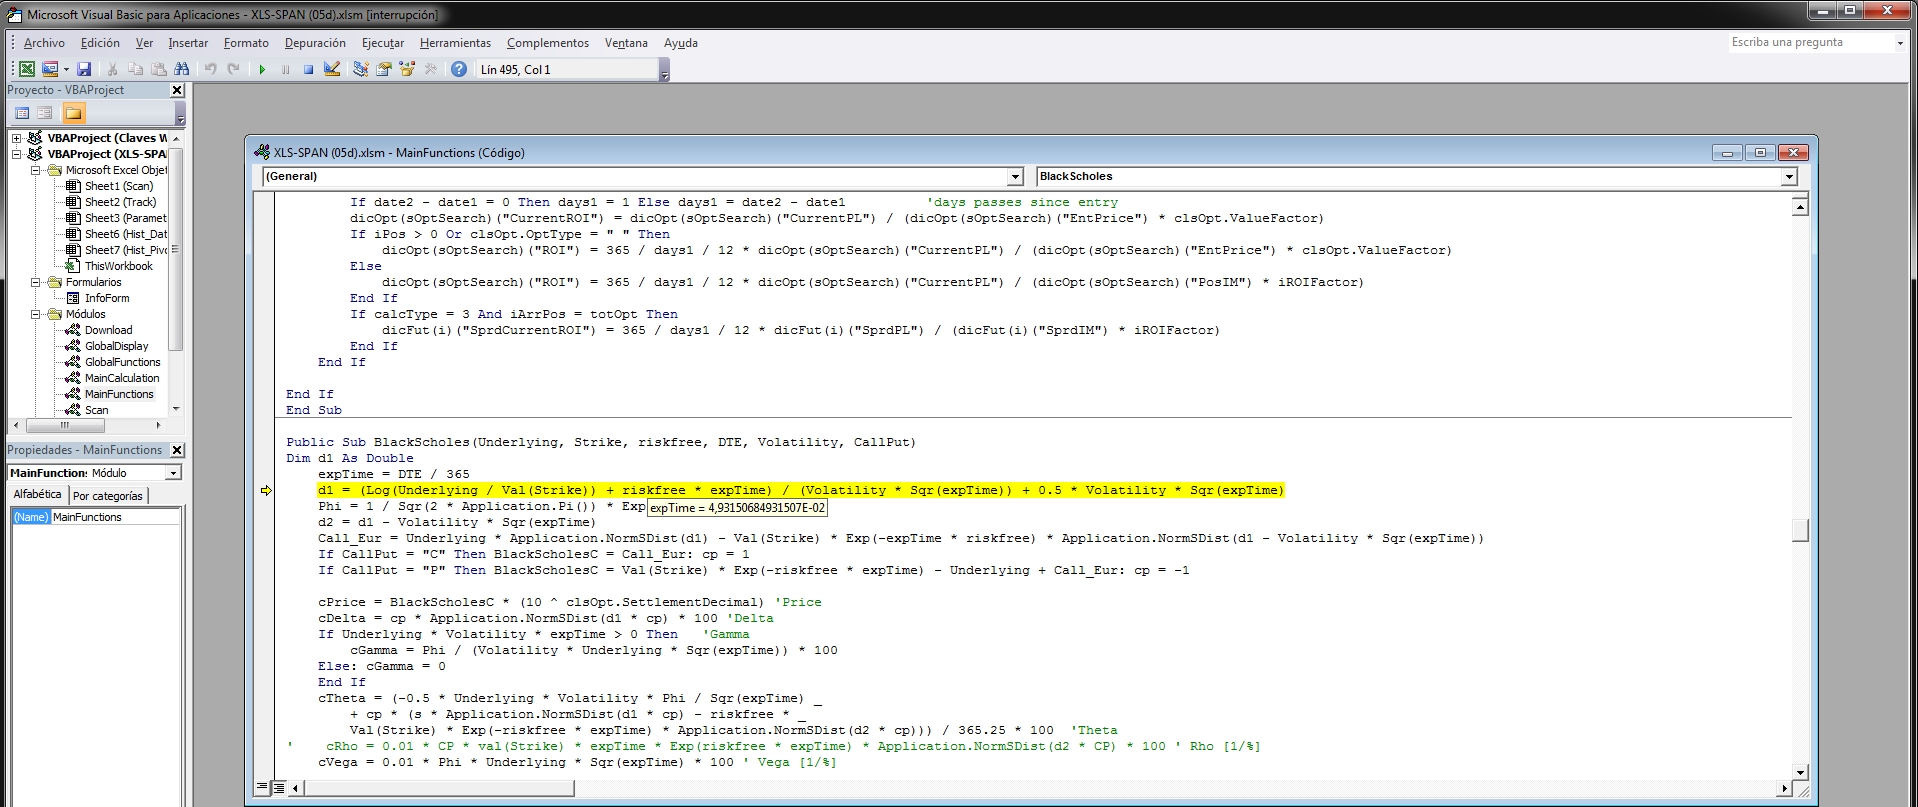The height and width of the screenshot is (807, 1918).
Task: Open the Ejecutar menu
Action: pyautogui.click(x=383, y=43)
